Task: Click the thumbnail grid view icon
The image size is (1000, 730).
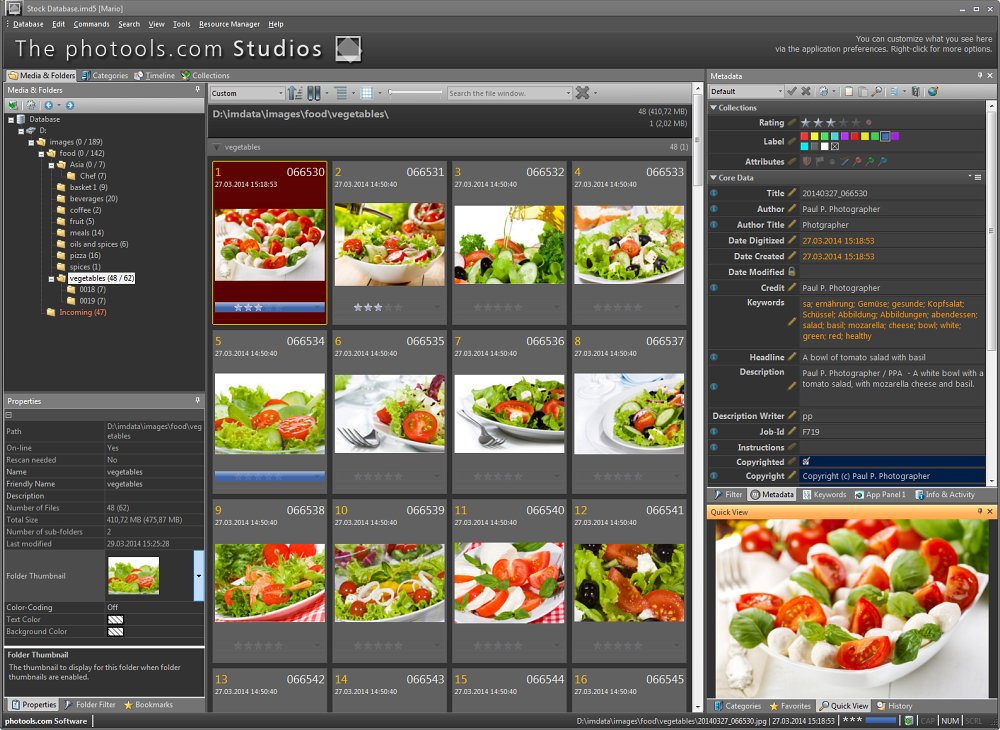Action: (x=367, y=93)
